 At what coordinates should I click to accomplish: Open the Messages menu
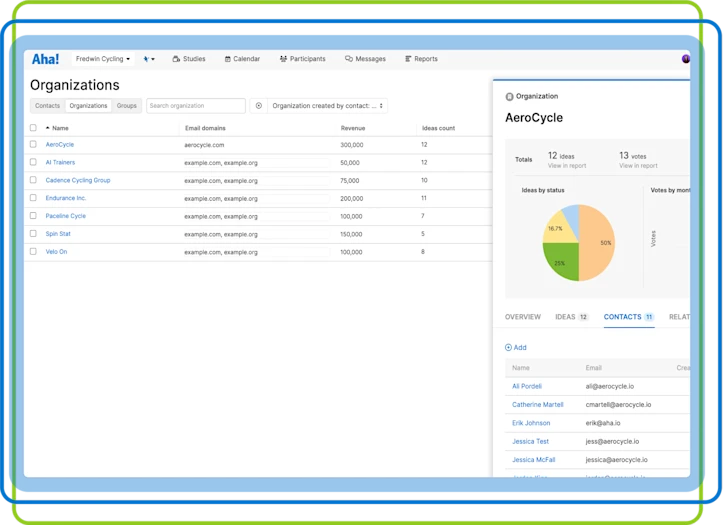tap(365, 59)
